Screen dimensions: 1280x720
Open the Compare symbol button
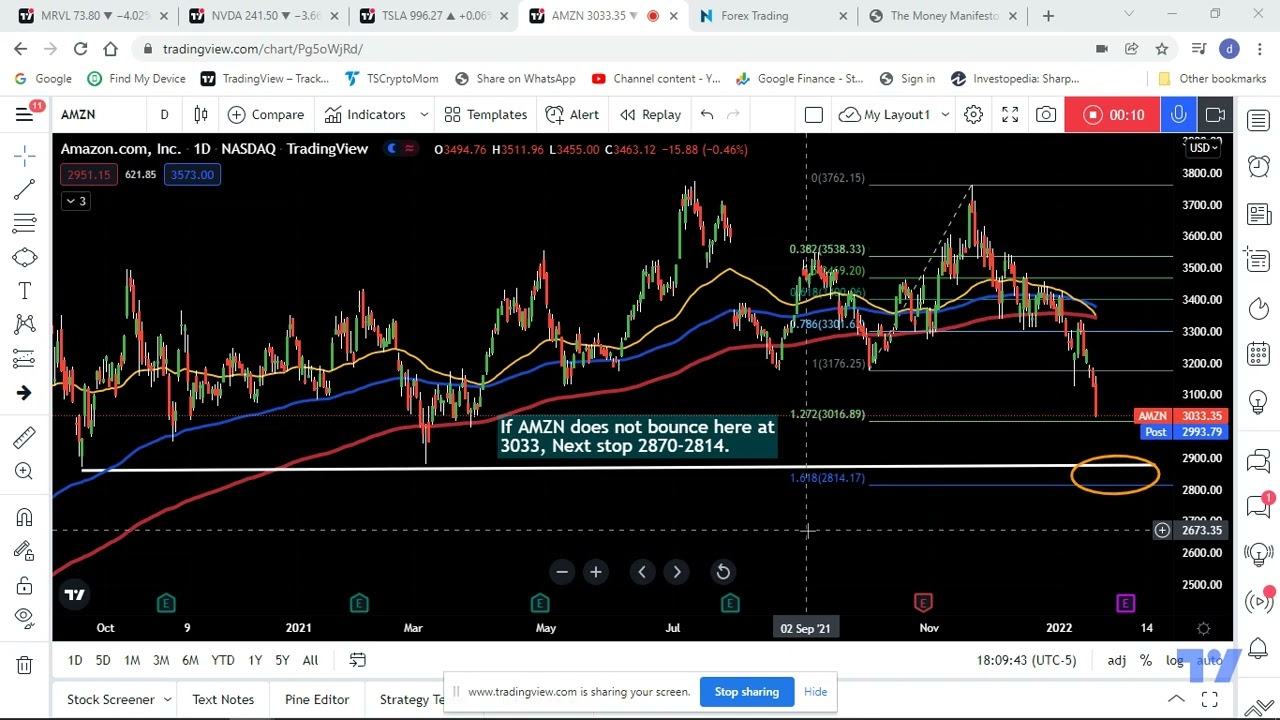click(266, 115)
